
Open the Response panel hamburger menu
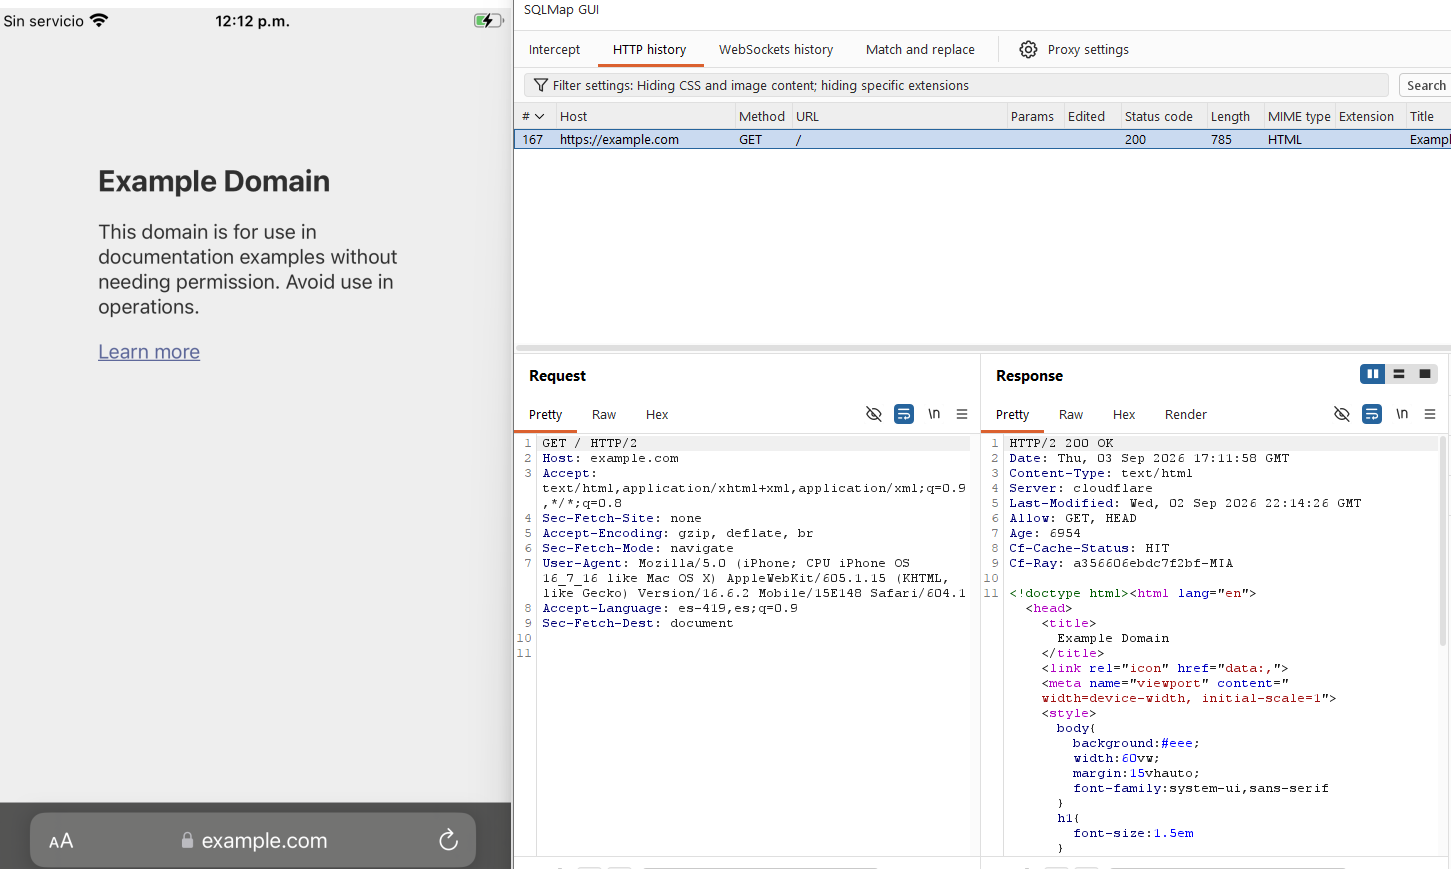pyautogui.click(x=1430, y=414)
